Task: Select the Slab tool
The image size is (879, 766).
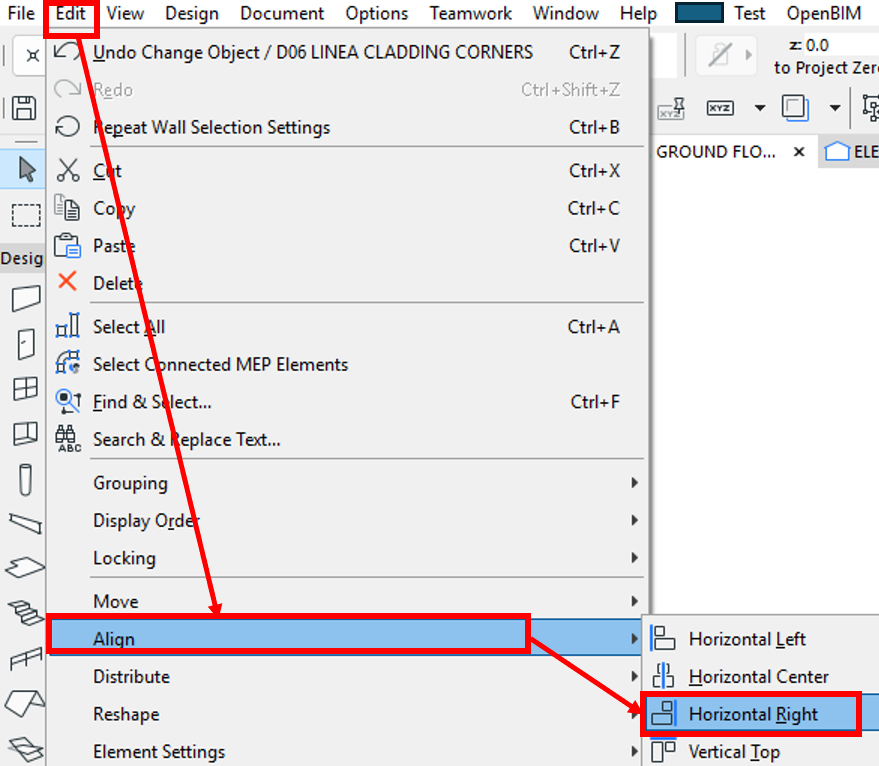Action: pos(25,567)
